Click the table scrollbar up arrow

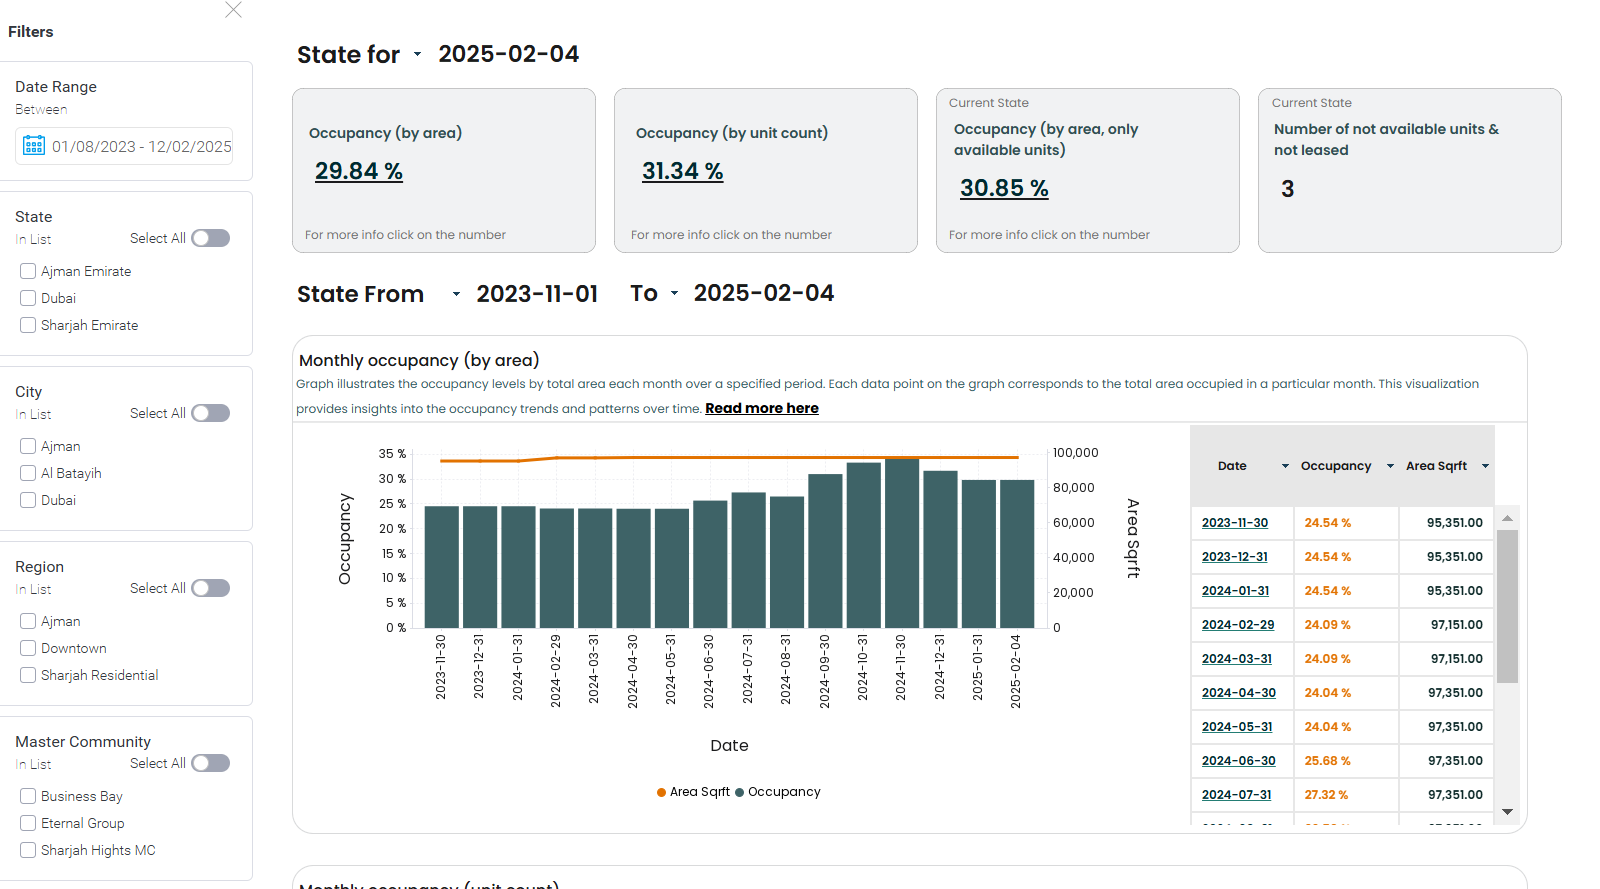pyautogui.click(x=1507, y=518)
